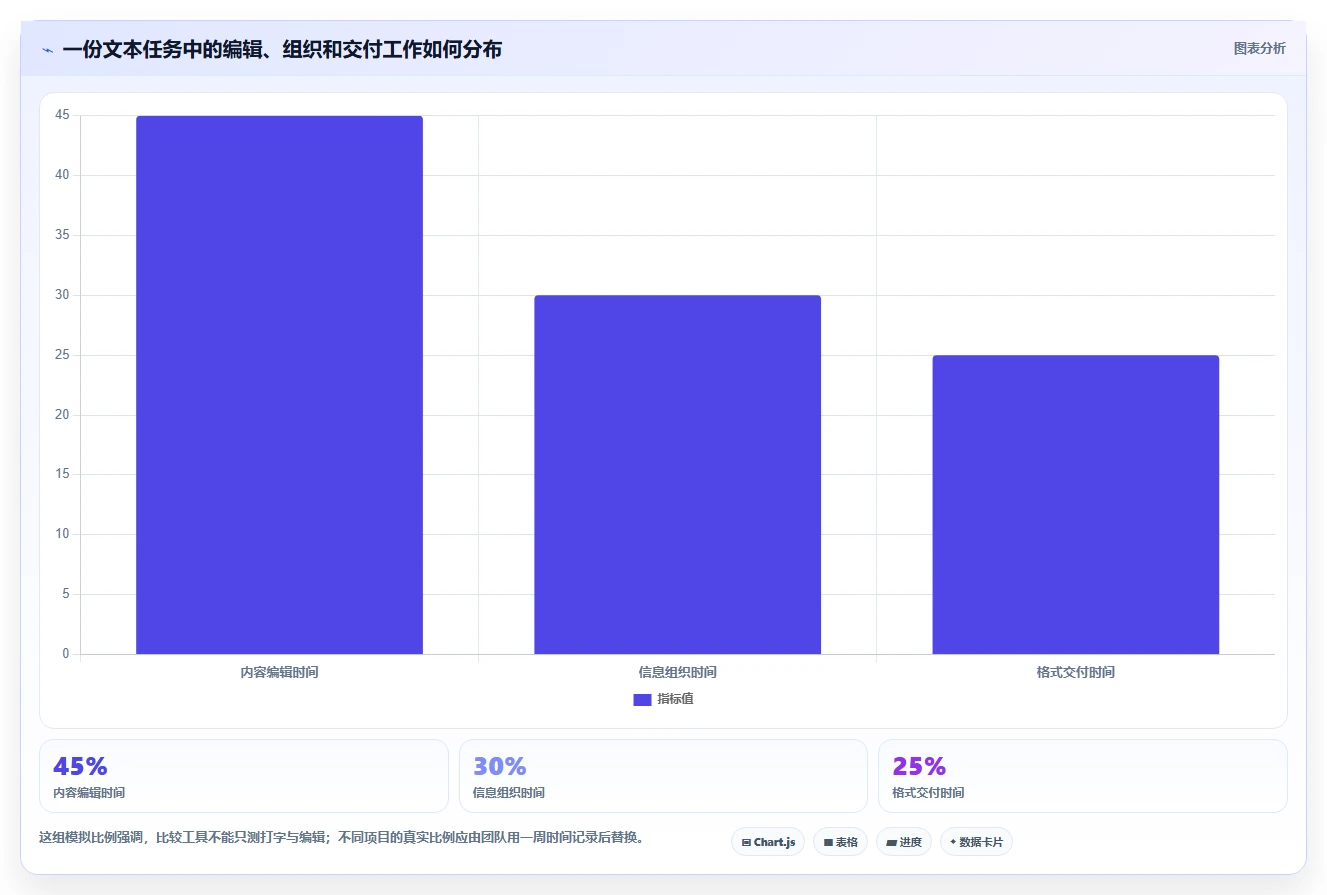Click the 表格 tag chip

[840, 842]
